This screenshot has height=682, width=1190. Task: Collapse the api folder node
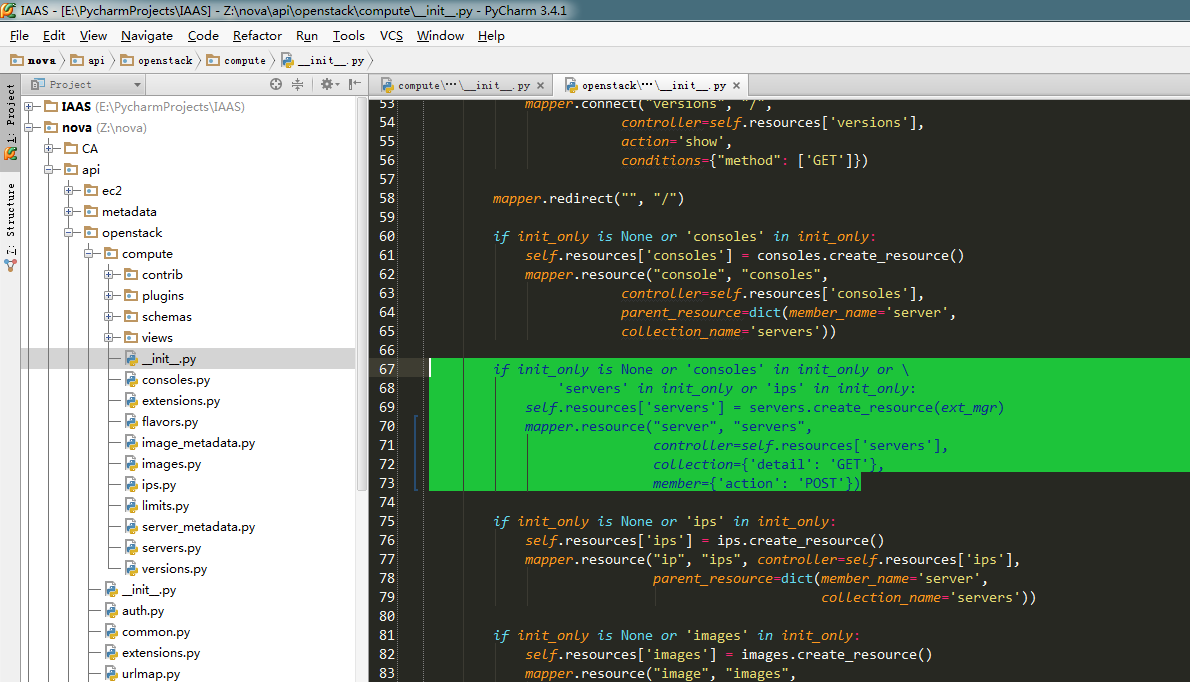(x=49, y=170)
